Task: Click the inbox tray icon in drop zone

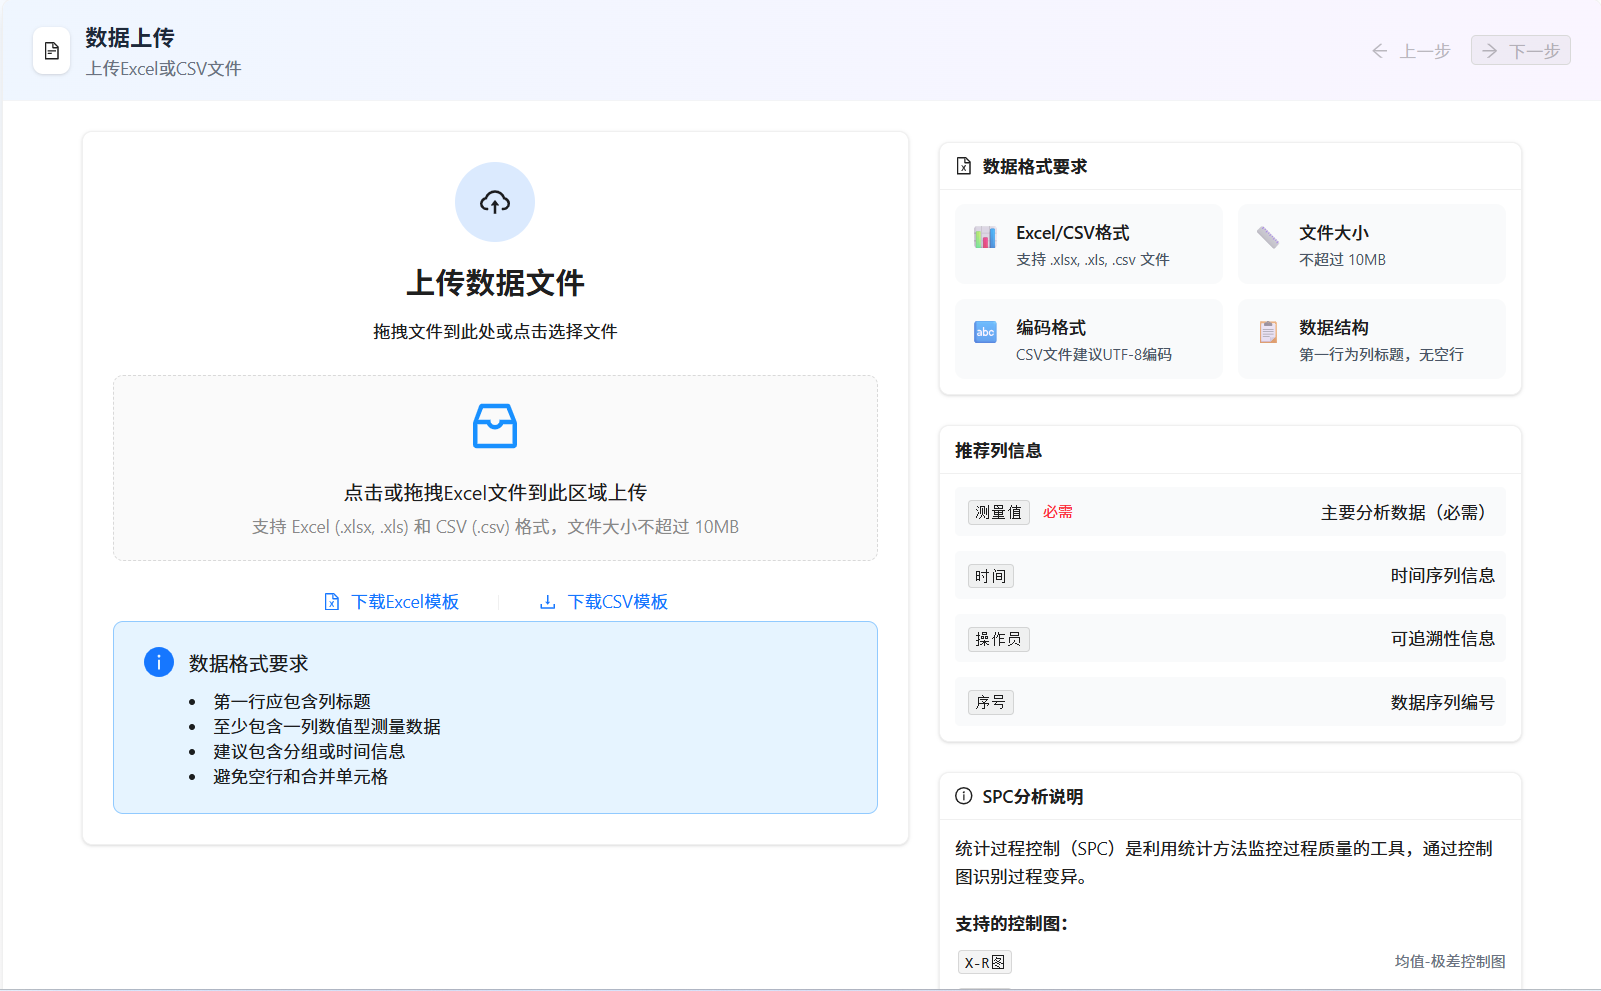Action: click(495, 426)
